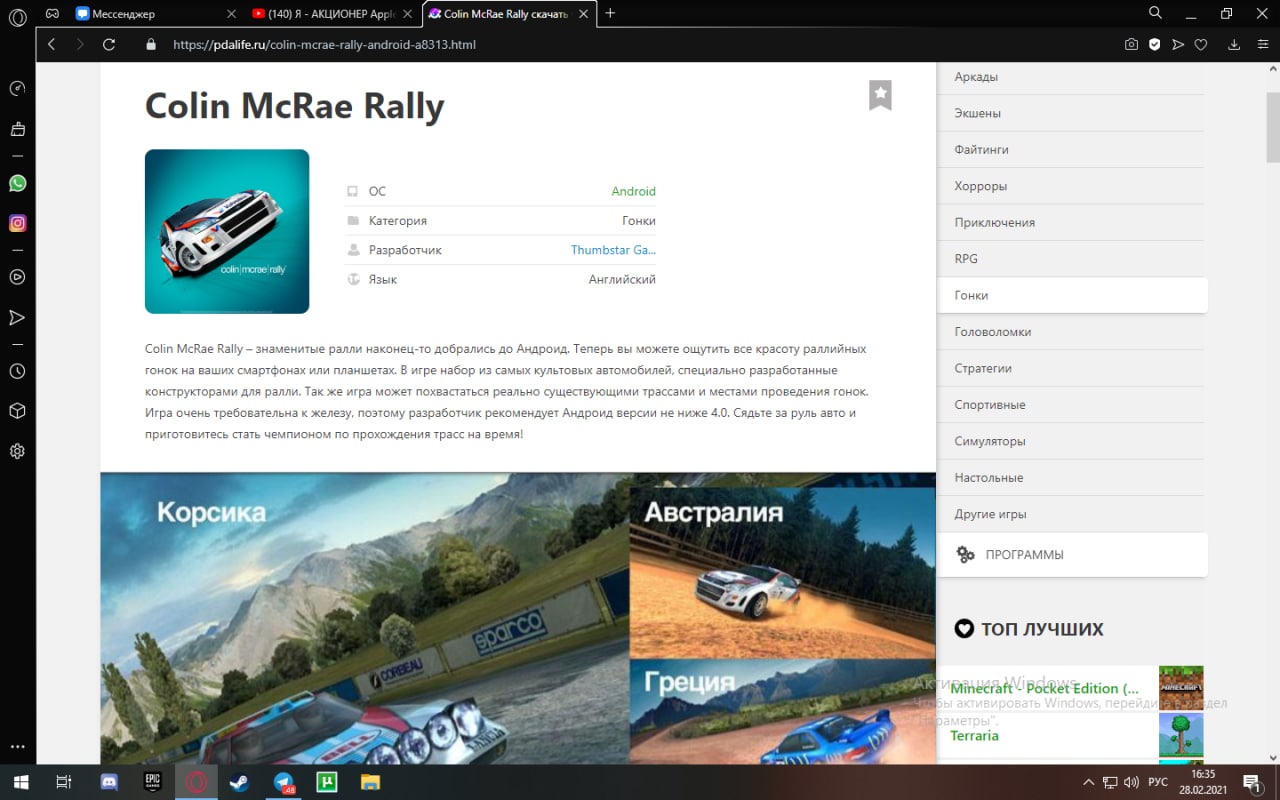Viewport: 1280px width, 800px height.
Task: Expand the ПРОГРАММЫ section
Action: [1072, 554]
